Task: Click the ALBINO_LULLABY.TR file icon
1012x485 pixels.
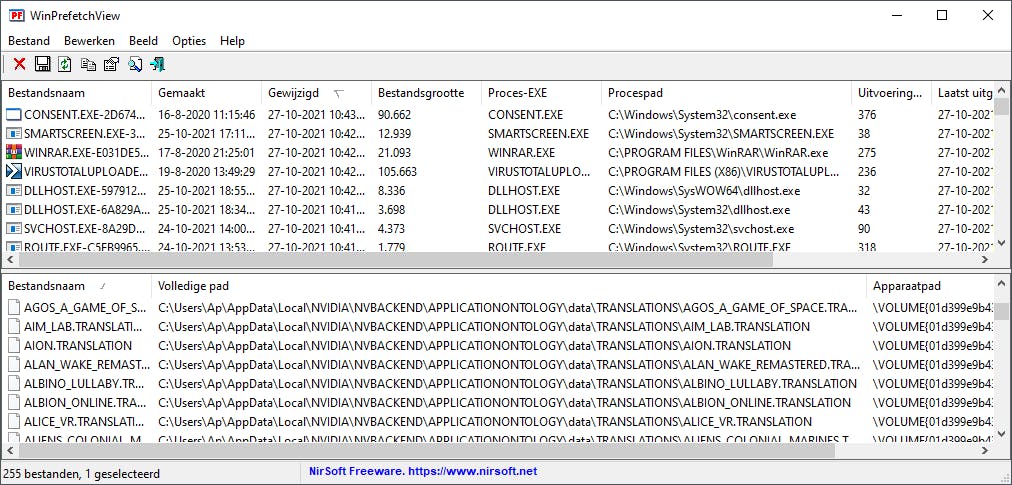Action: click(x=14, y=384)
